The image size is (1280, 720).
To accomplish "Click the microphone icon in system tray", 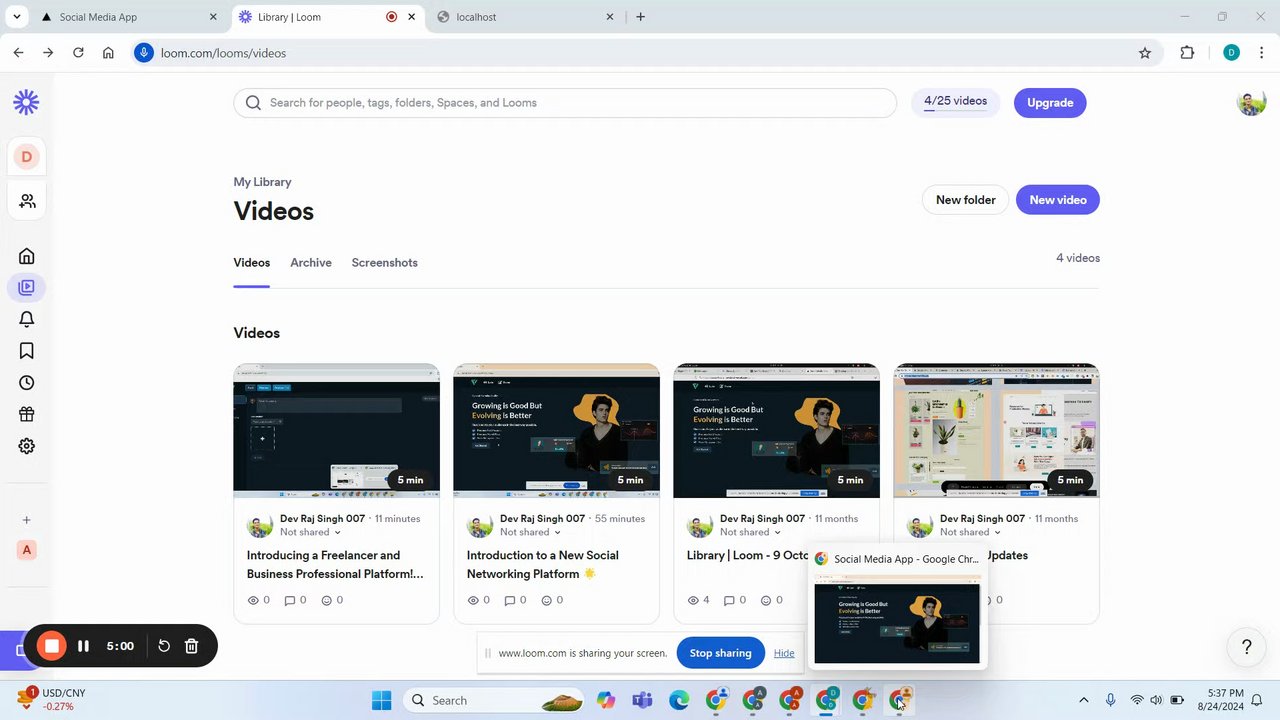I will (1110, 700).
